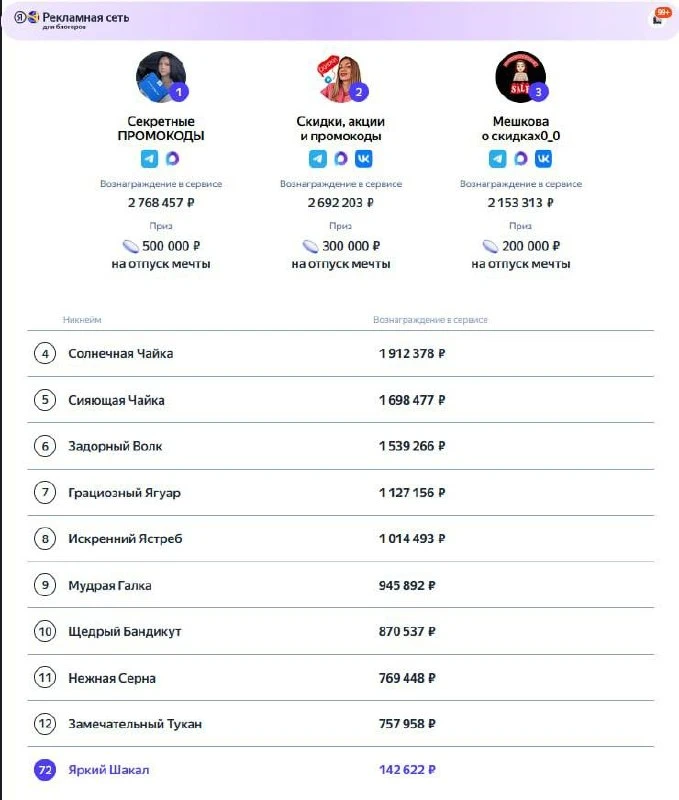Click VK icon under Мешкова о скидках
The width and height of the screenshot is (679, 800).
(543, 159)
